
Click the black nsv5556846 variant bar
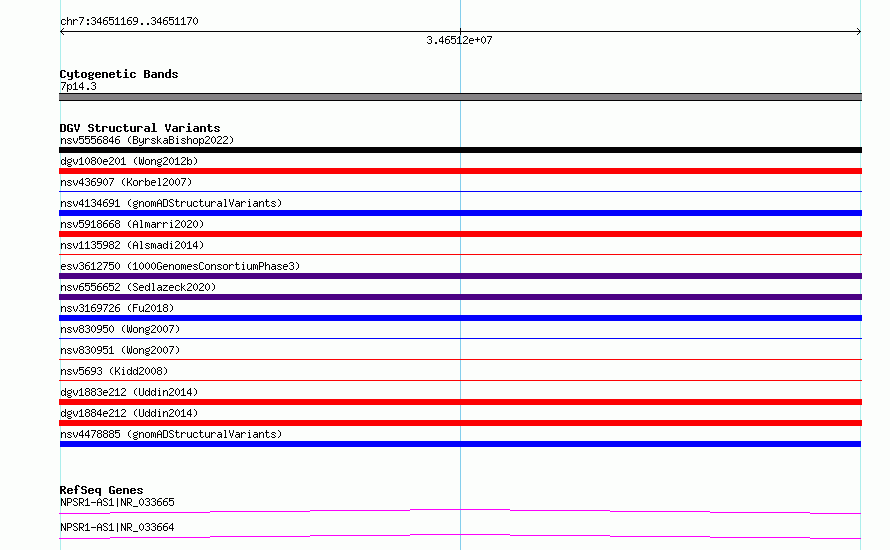pos(460,150)
